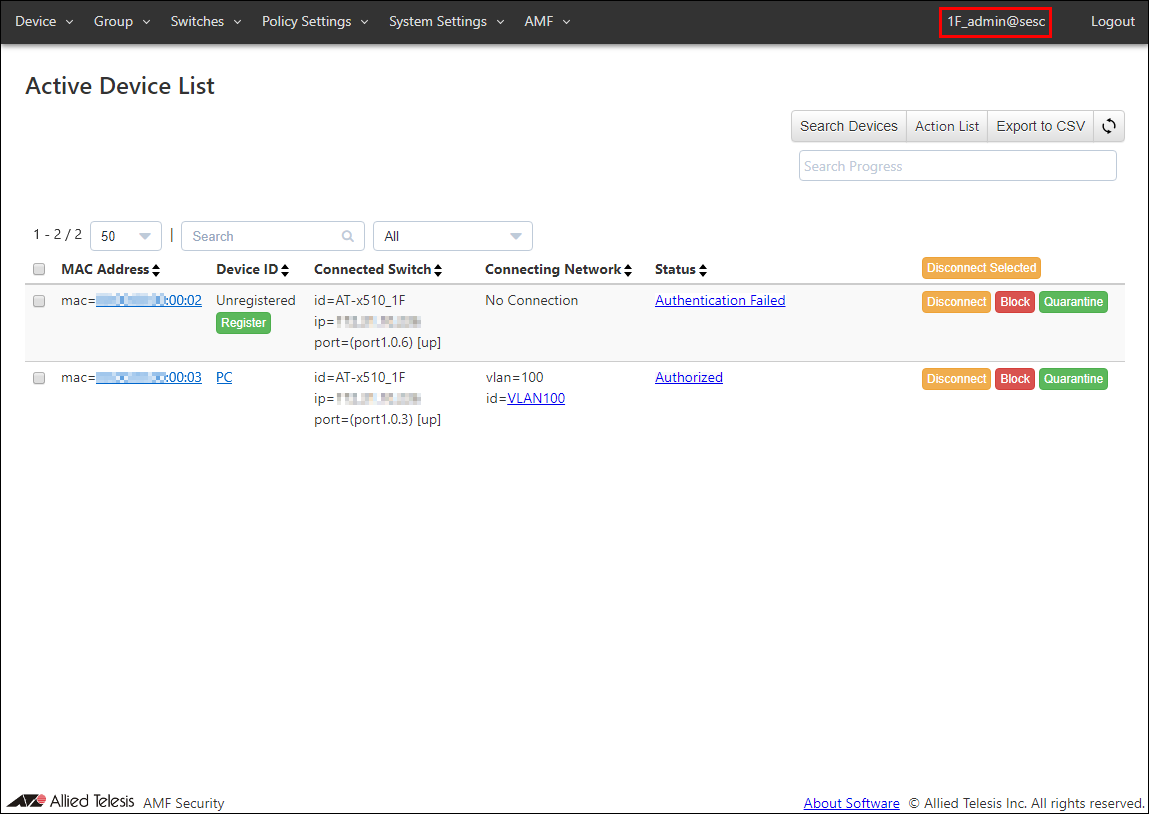The image size is (1149, 814).
Task: Click the Search Progress input field
Action: click(x=957, y=166)
